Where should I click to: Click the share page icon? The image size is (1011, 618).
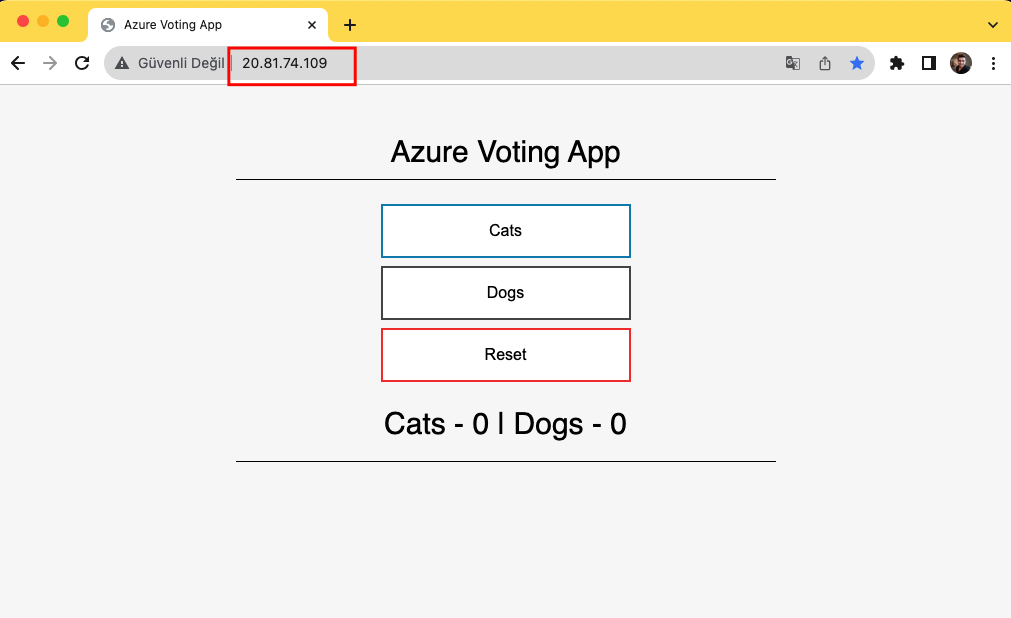(825, 63)
